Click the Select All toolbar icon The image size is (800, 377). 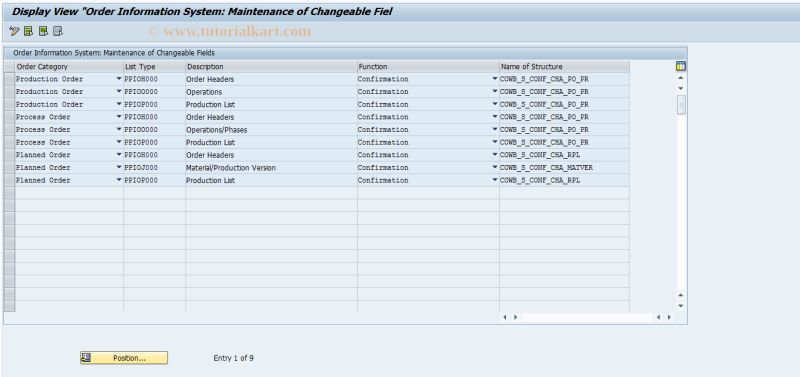coord(29,32)
